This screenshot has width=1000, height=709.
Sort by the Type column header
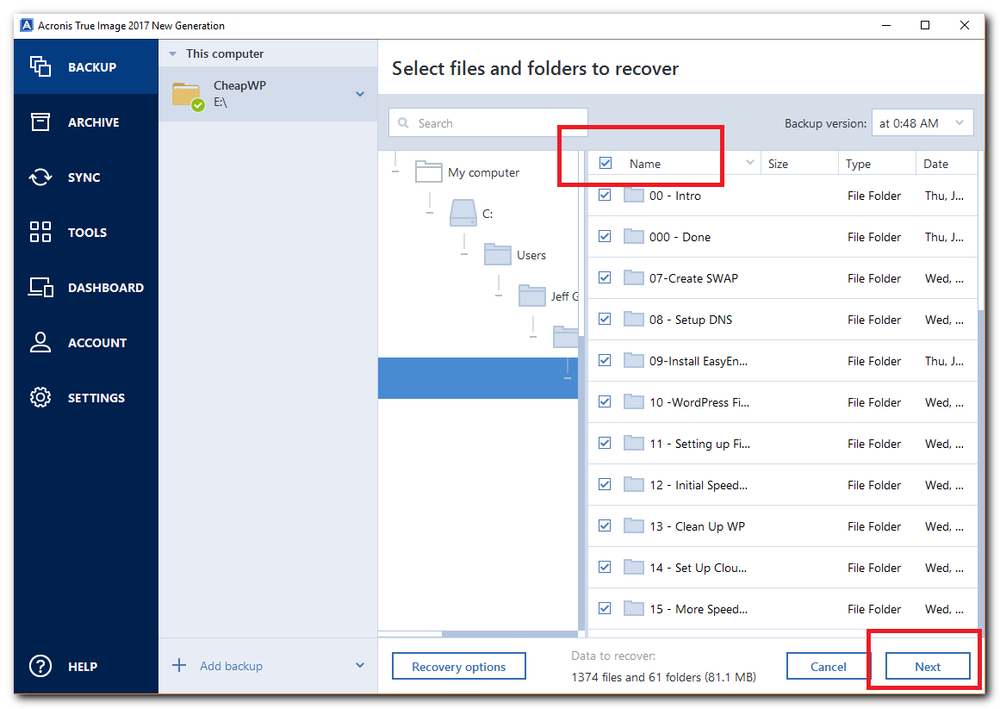[x=877, y=163]
